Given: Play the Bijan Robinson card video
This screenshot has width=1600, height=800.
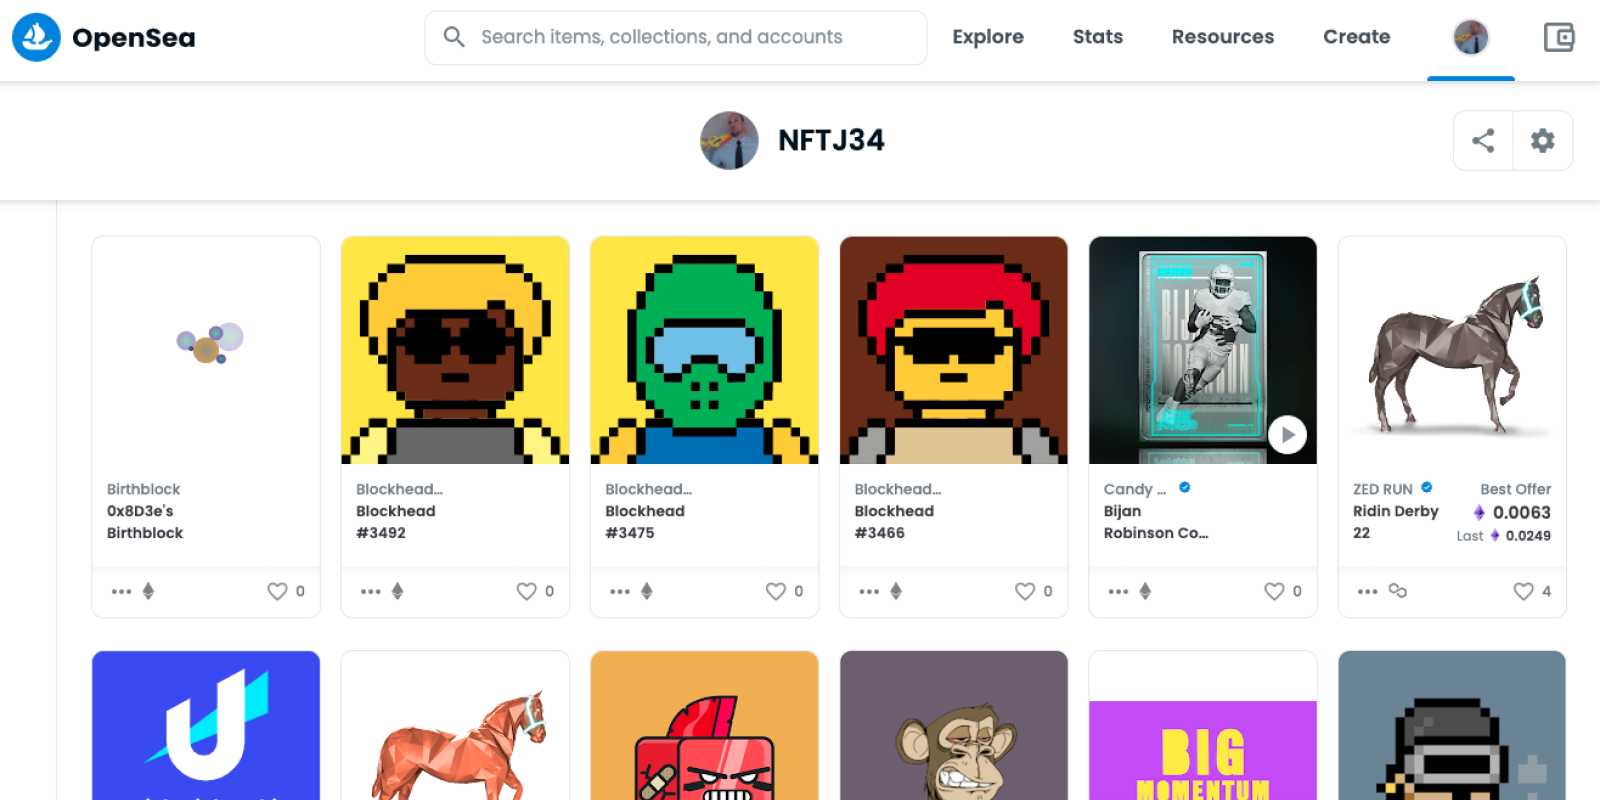Looking at the screenshot, I should 1287,435.
